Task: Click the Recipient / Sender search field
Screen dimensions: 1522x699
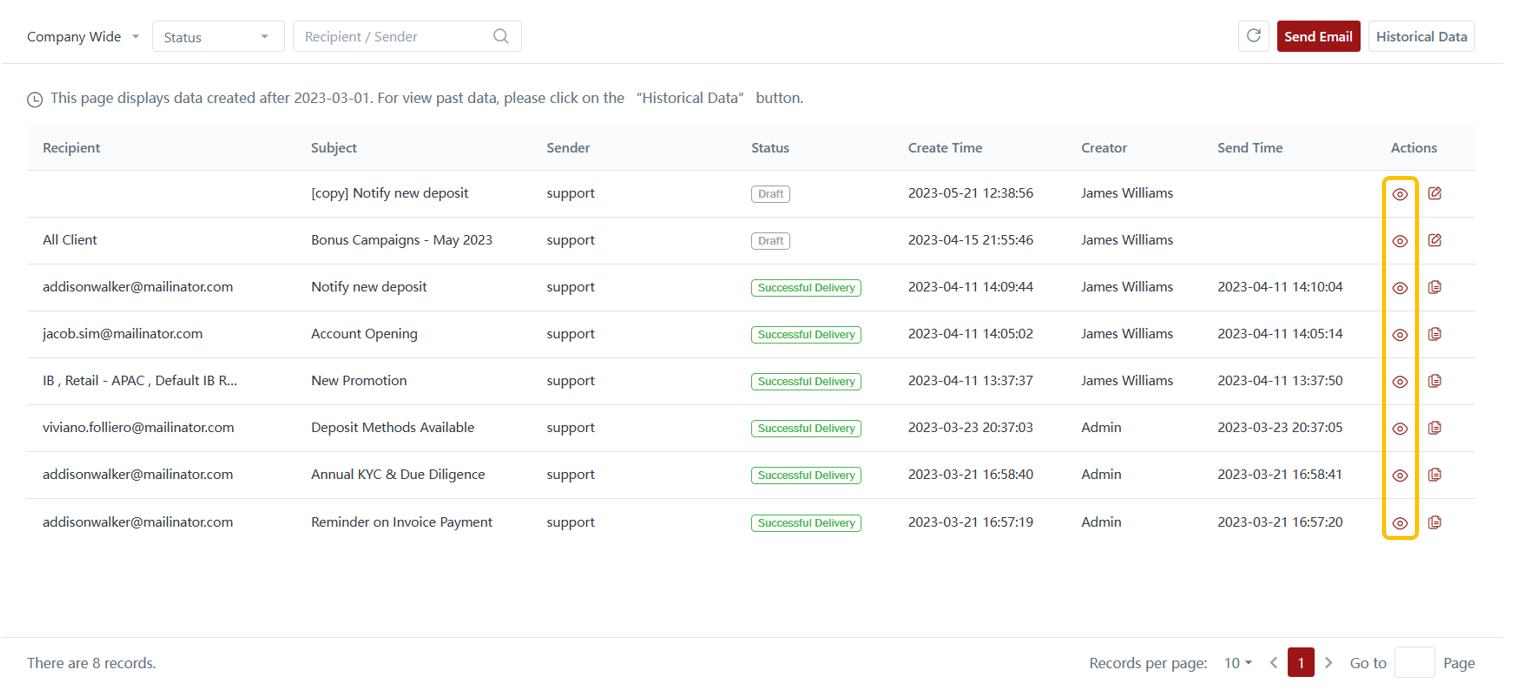Action: (395, 37)
